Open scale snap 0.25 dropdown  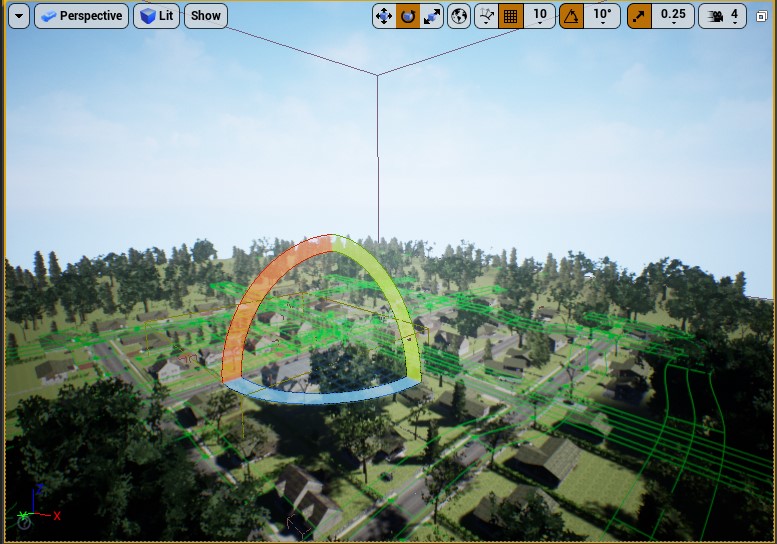(x=673, y=16)
